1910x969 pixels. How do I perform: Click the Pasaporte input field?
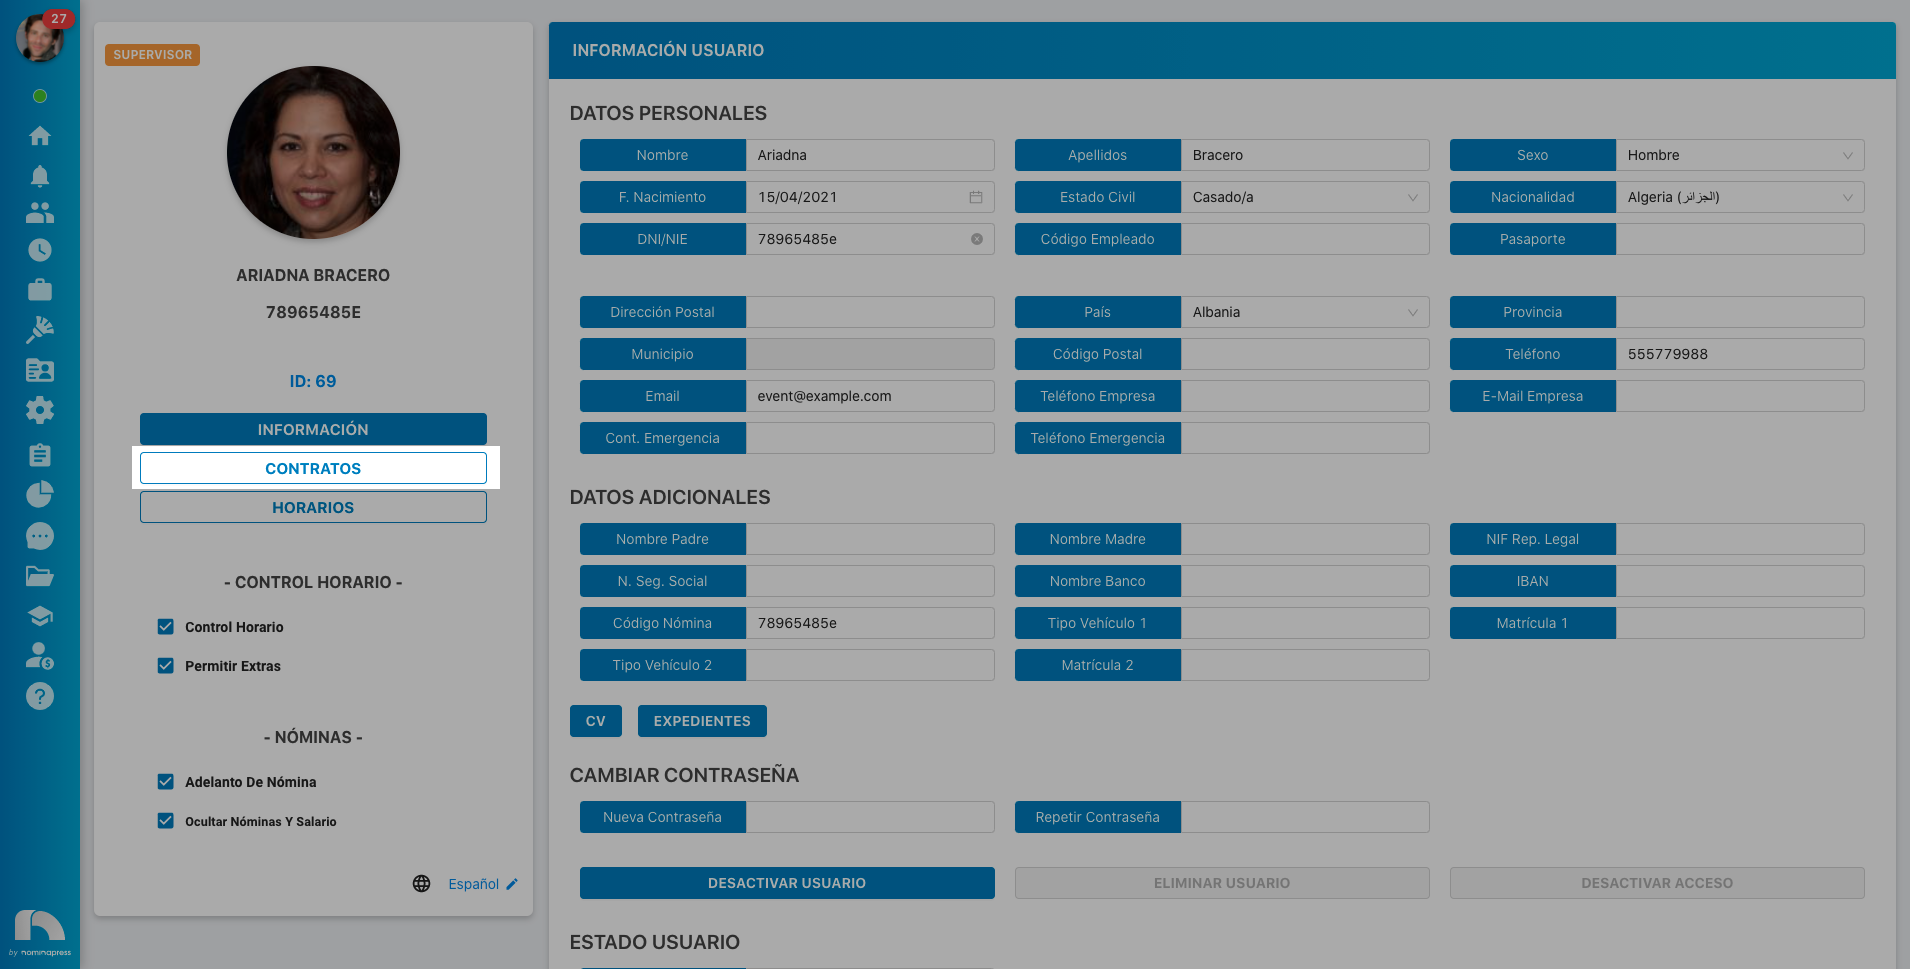[x=1740, y=239]
